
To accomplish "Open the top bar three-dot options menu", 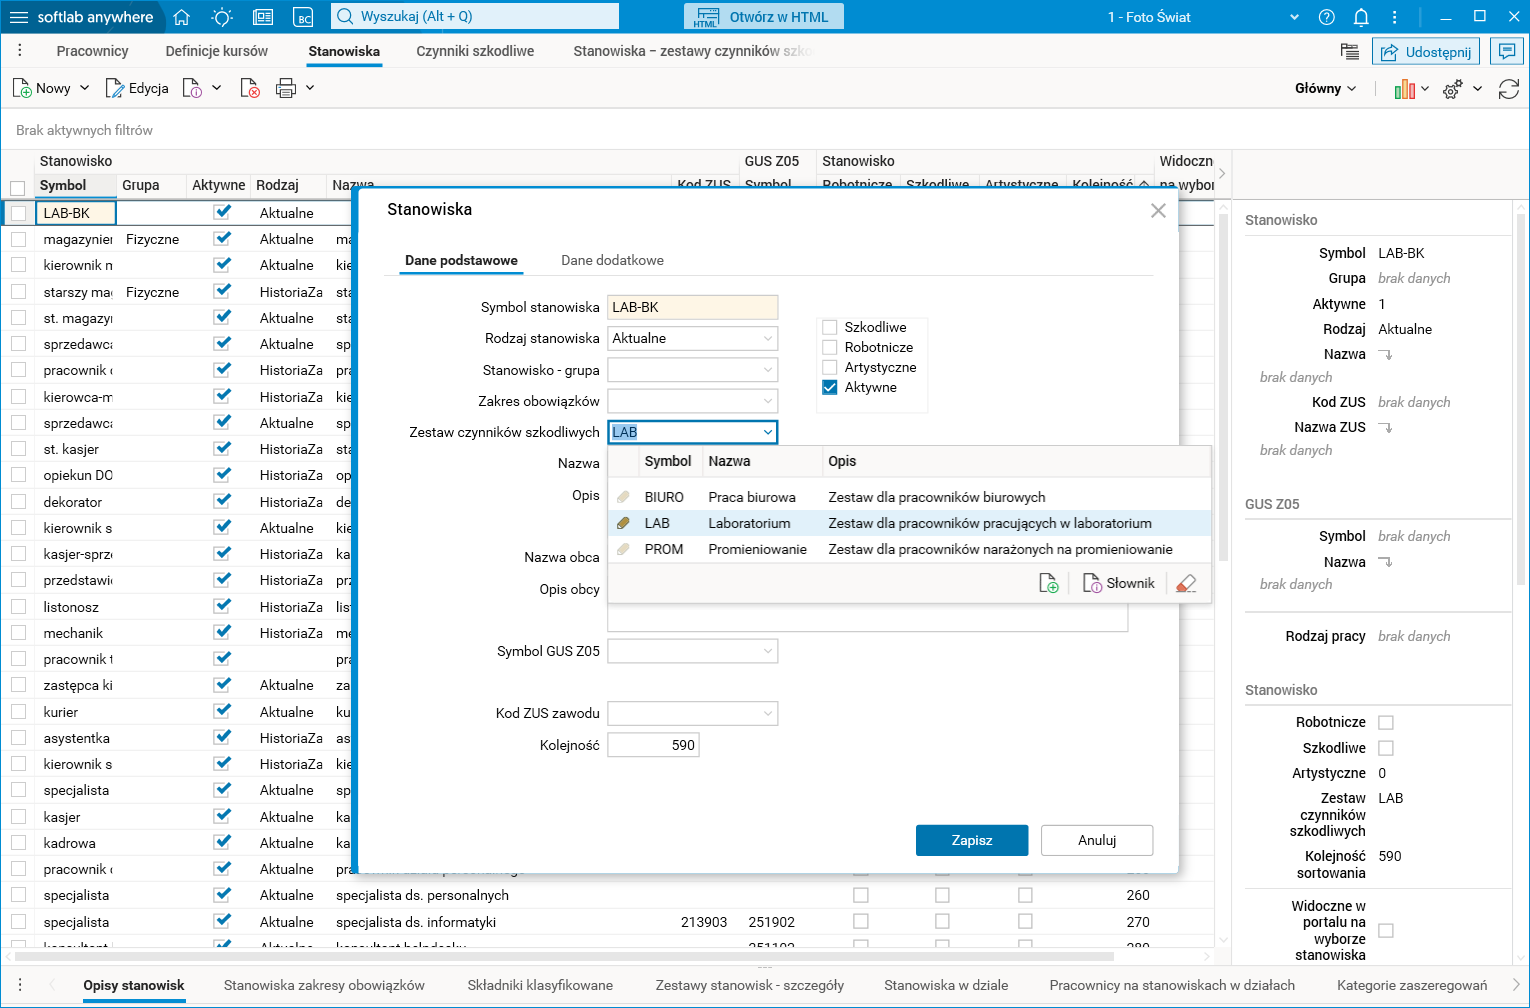I will (1394, 17).
